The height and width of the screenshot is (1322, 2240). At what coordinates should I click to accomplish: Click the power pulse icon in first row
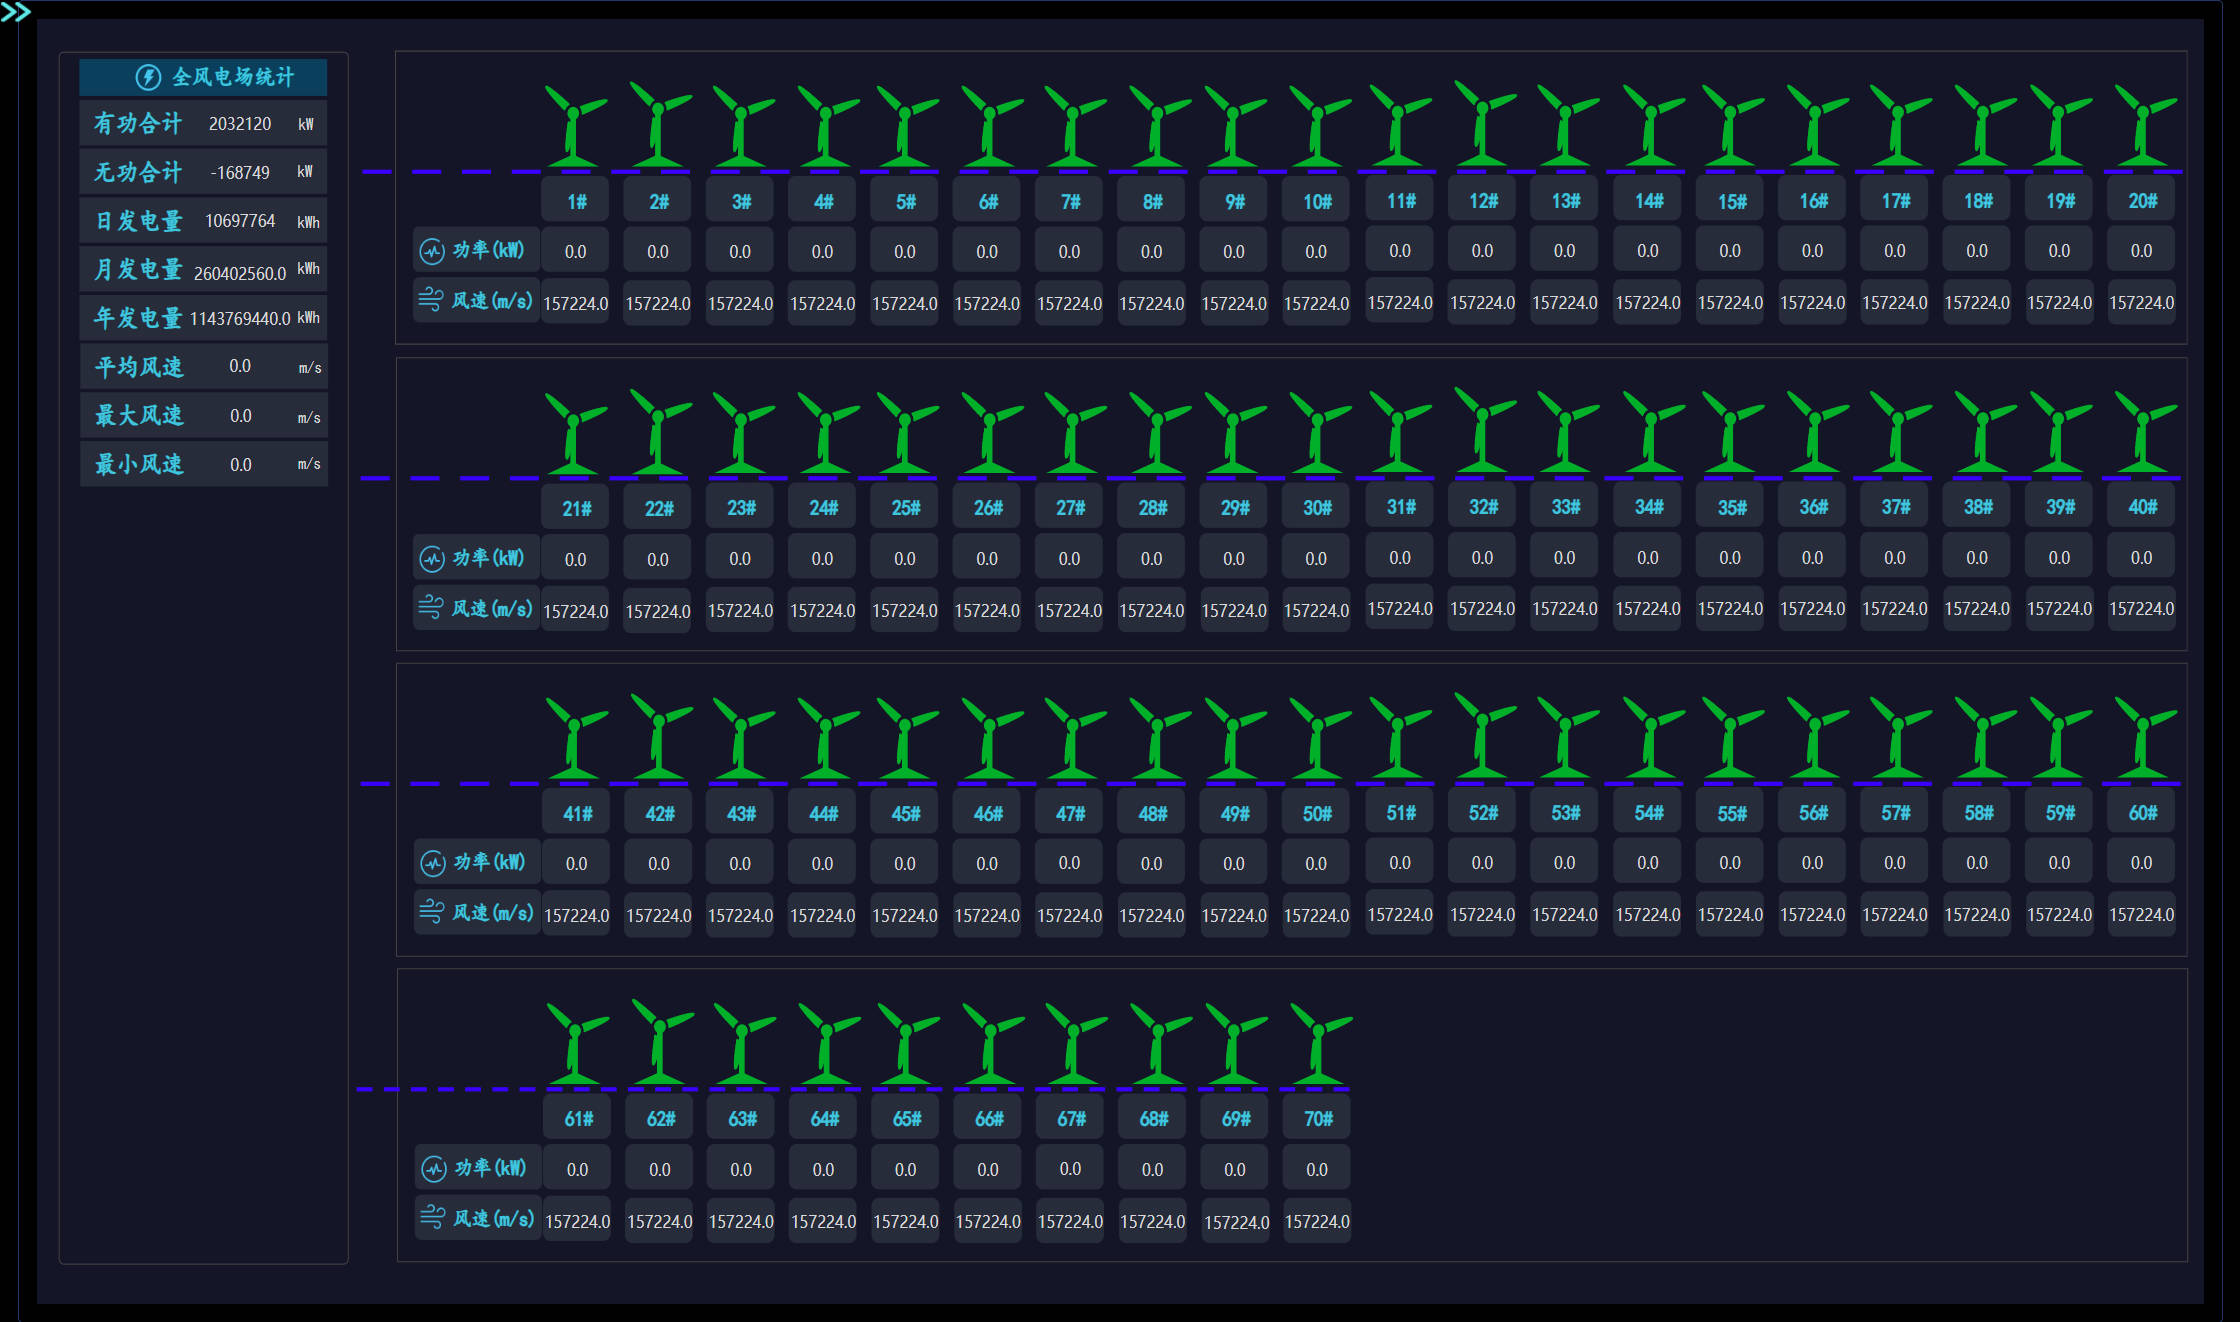pos(431,251)
